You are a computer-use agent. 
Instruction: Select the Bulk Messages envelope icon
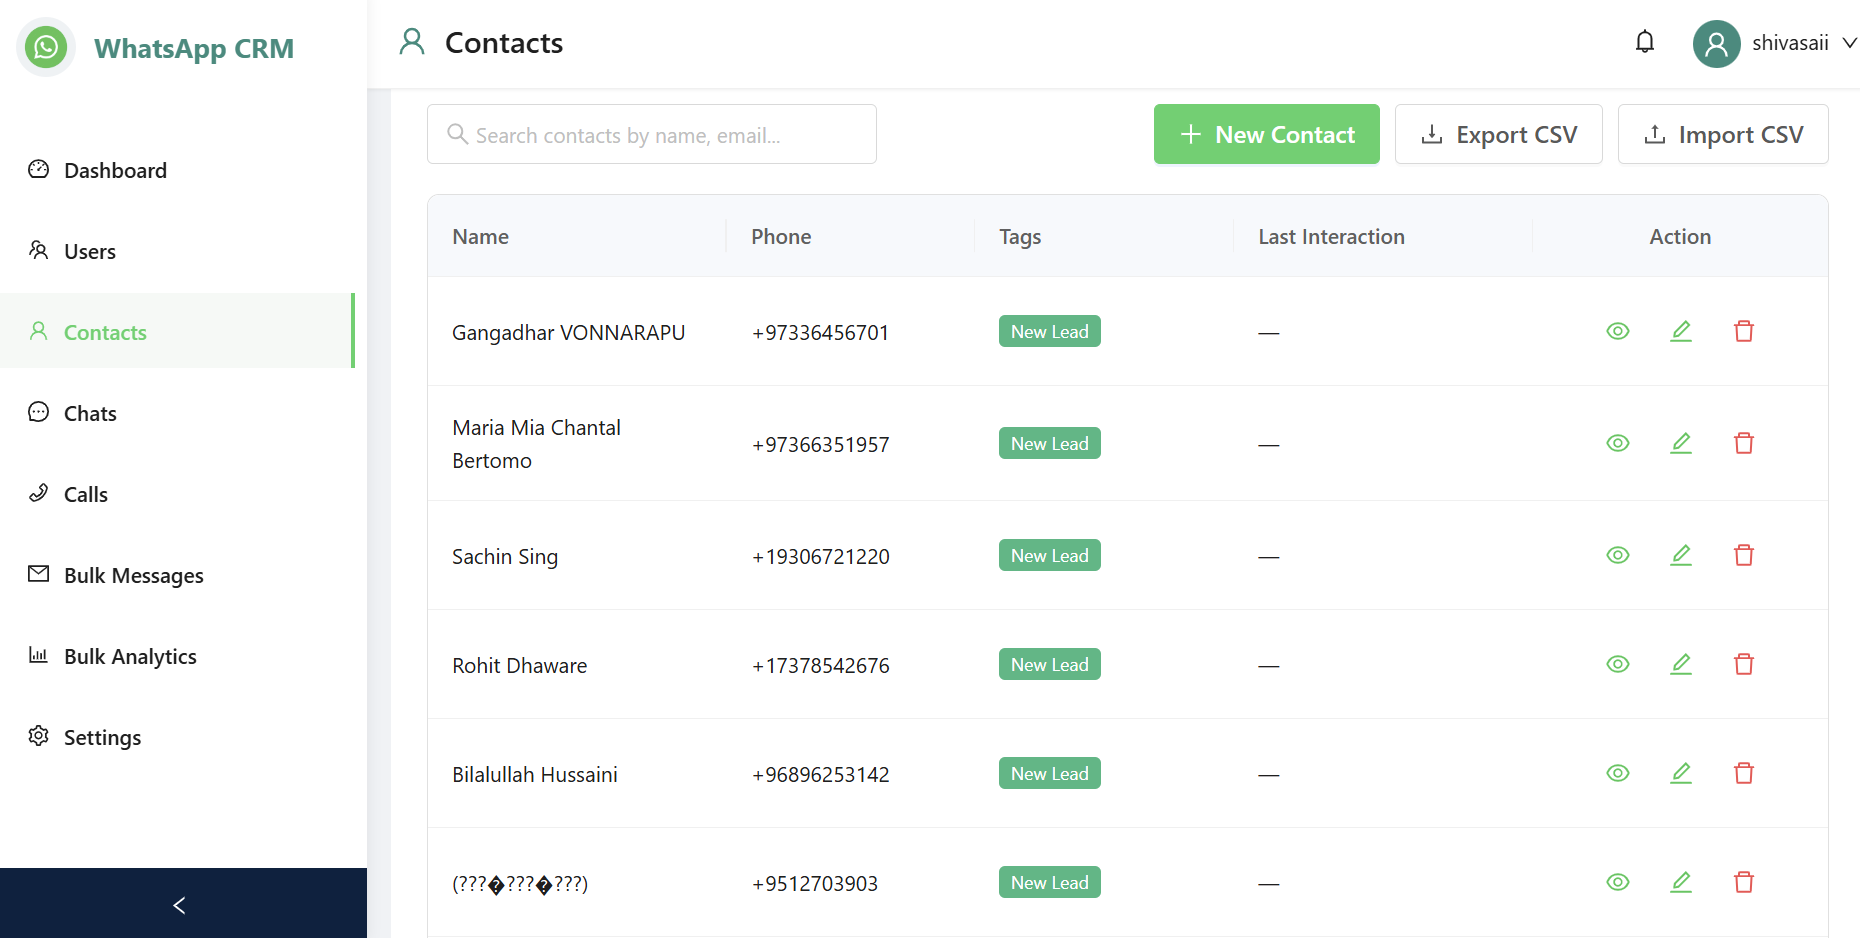(38, 574)
